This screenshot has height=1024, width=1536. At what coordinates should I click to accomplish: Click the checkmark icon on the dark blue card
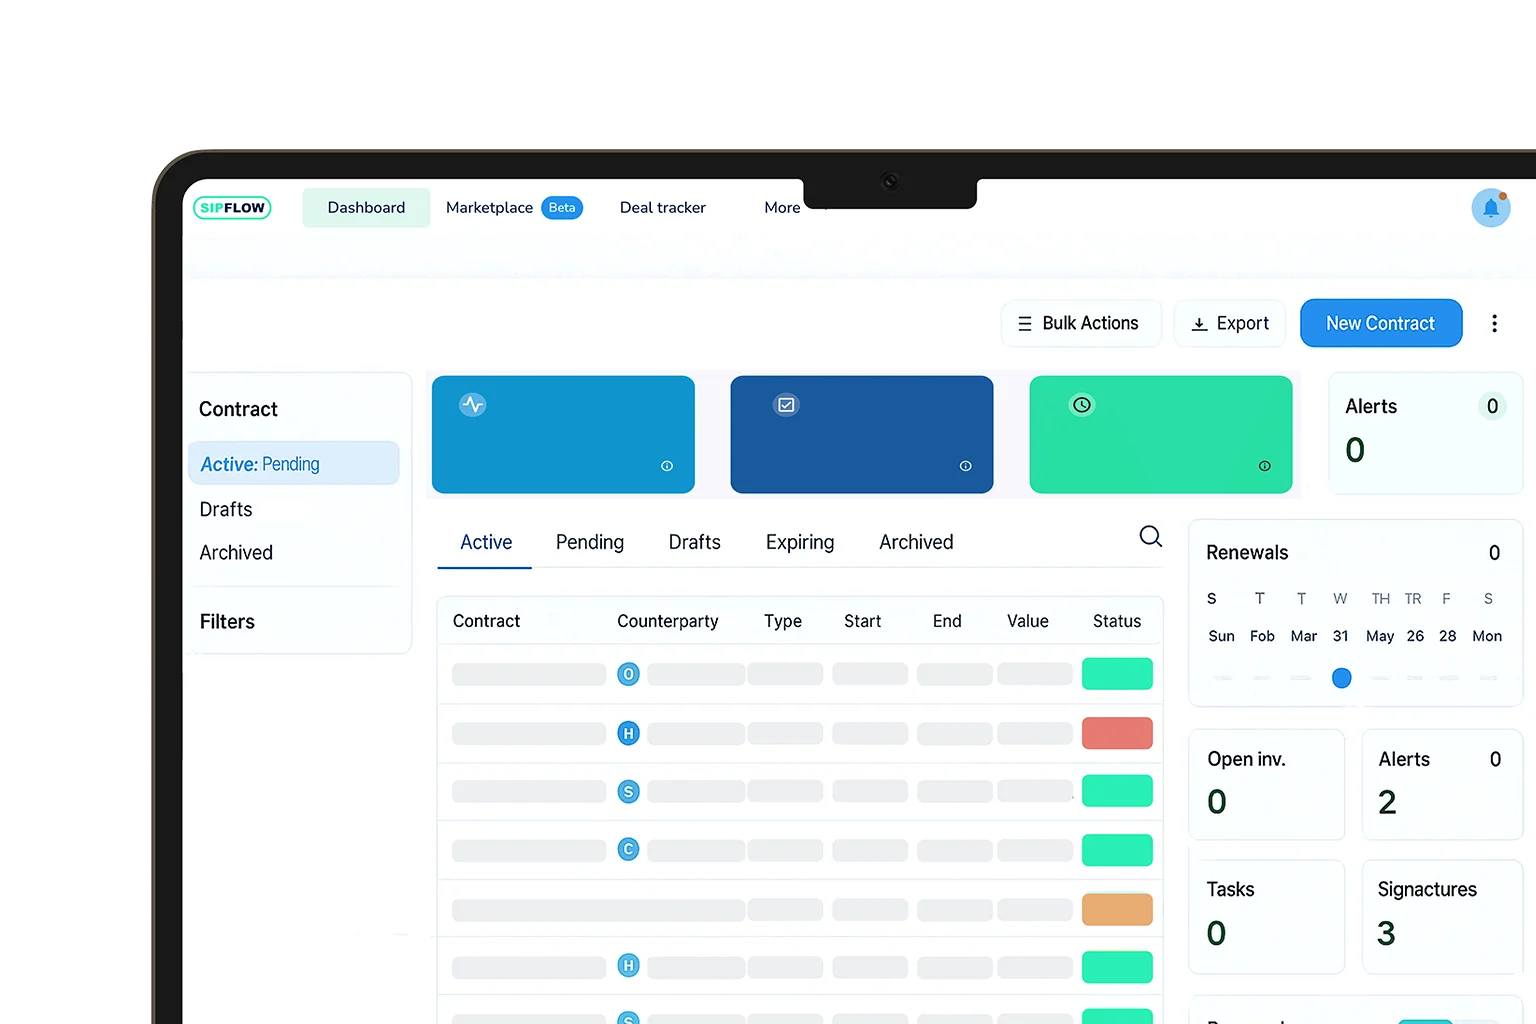[786, 405]
